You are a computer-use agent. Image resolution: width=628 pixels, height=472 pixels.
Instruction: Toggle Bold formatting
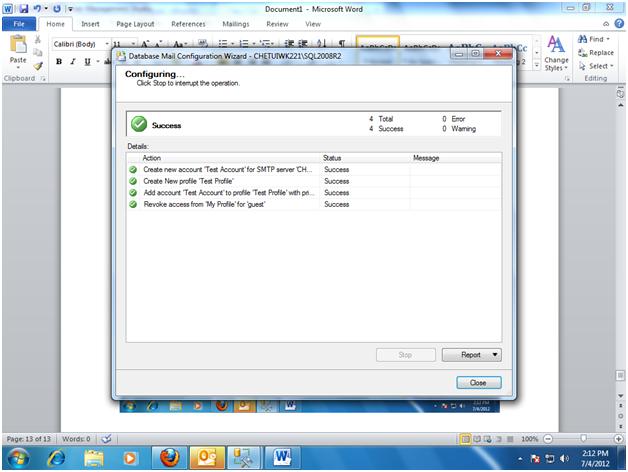tap(59, 61)
